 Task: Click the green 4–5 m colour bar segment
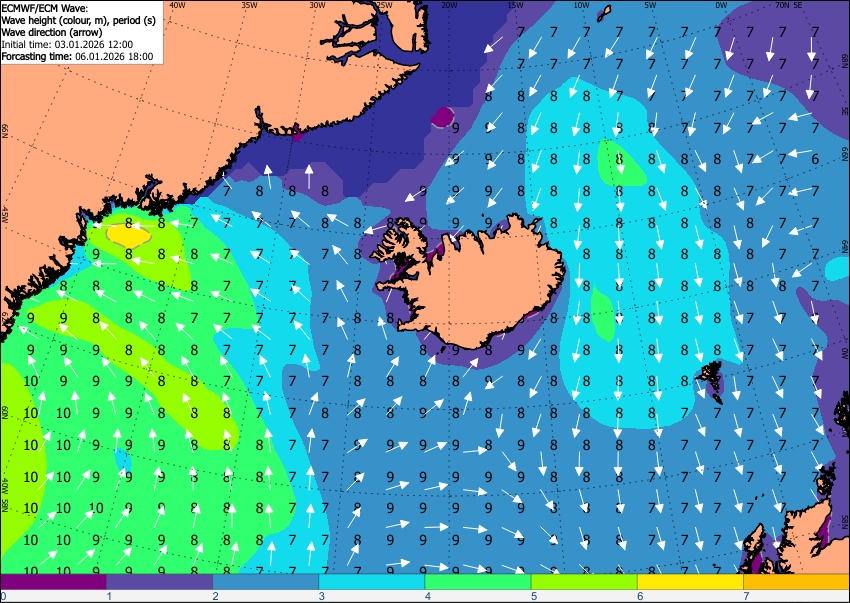pyautogui.click(x=478, y=582)
